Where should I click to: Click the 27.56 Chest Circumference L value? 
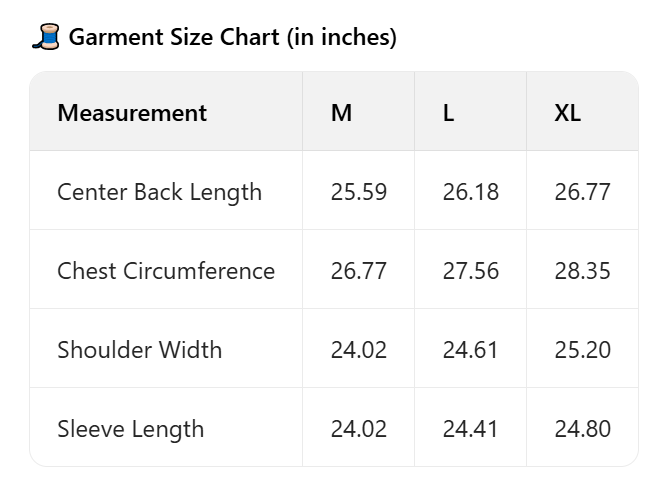tap(470, 271)
